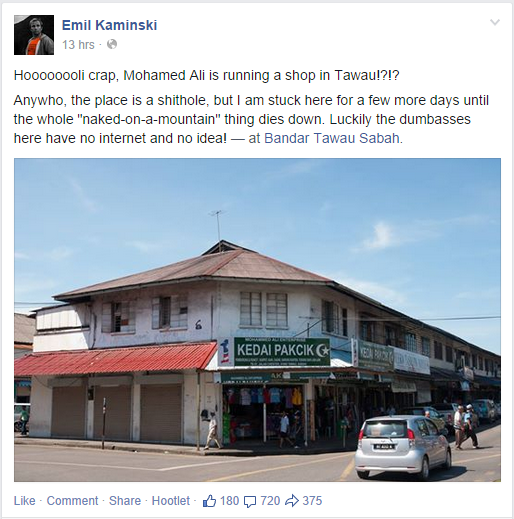Comment on this post
514x519 pixels.
pos(72,501)
